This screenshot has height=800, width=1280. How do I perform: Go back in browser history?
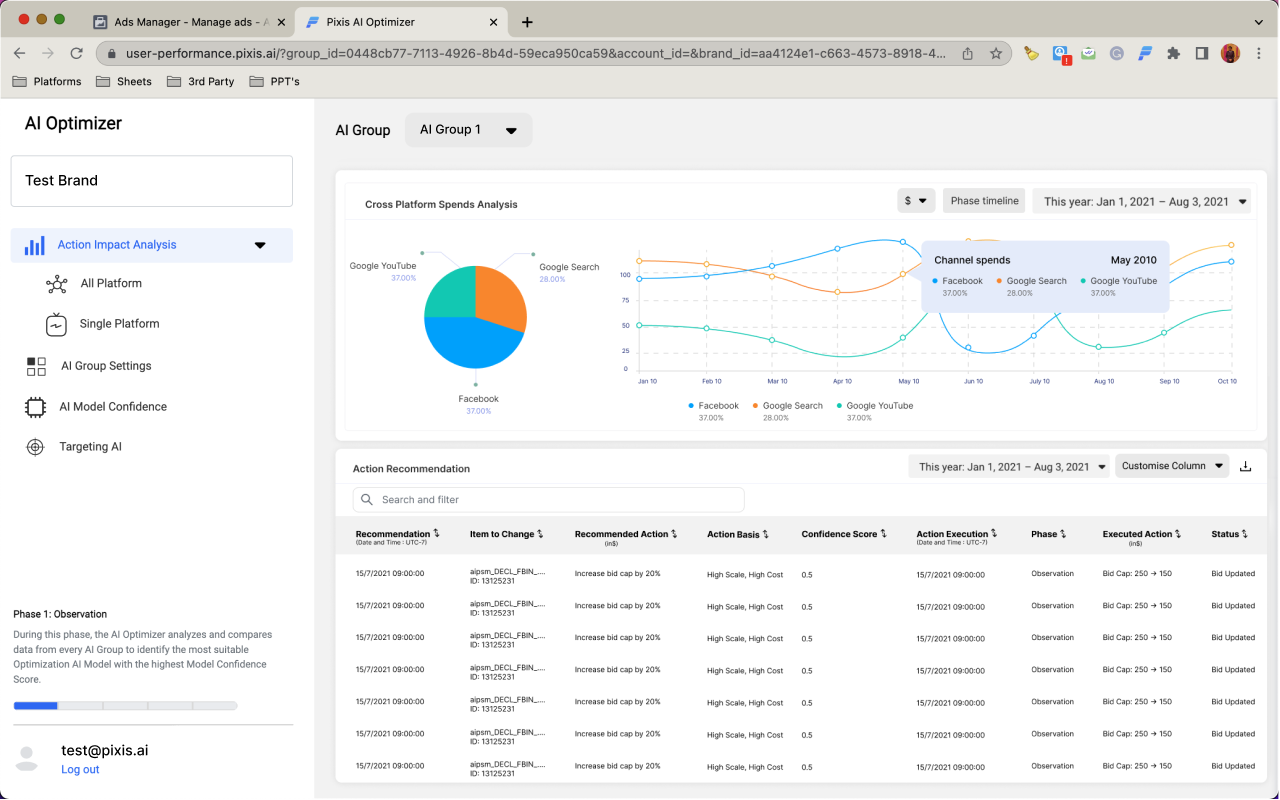pyautogui.click(x=20, y=53)
